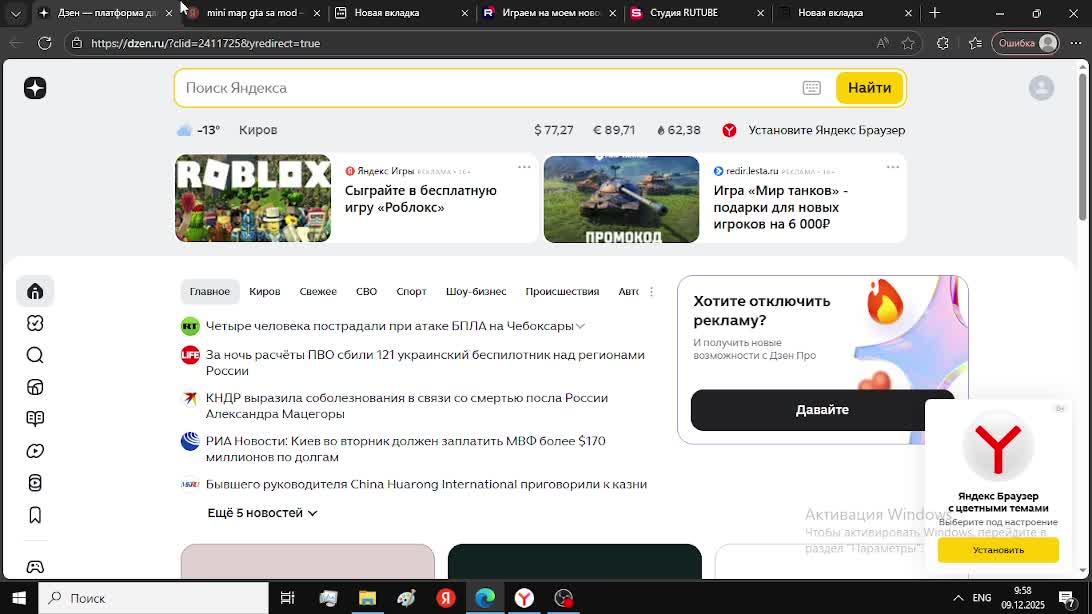Open read aloud icon in address bar
The image size is (1092, 614).
point(882,43)
